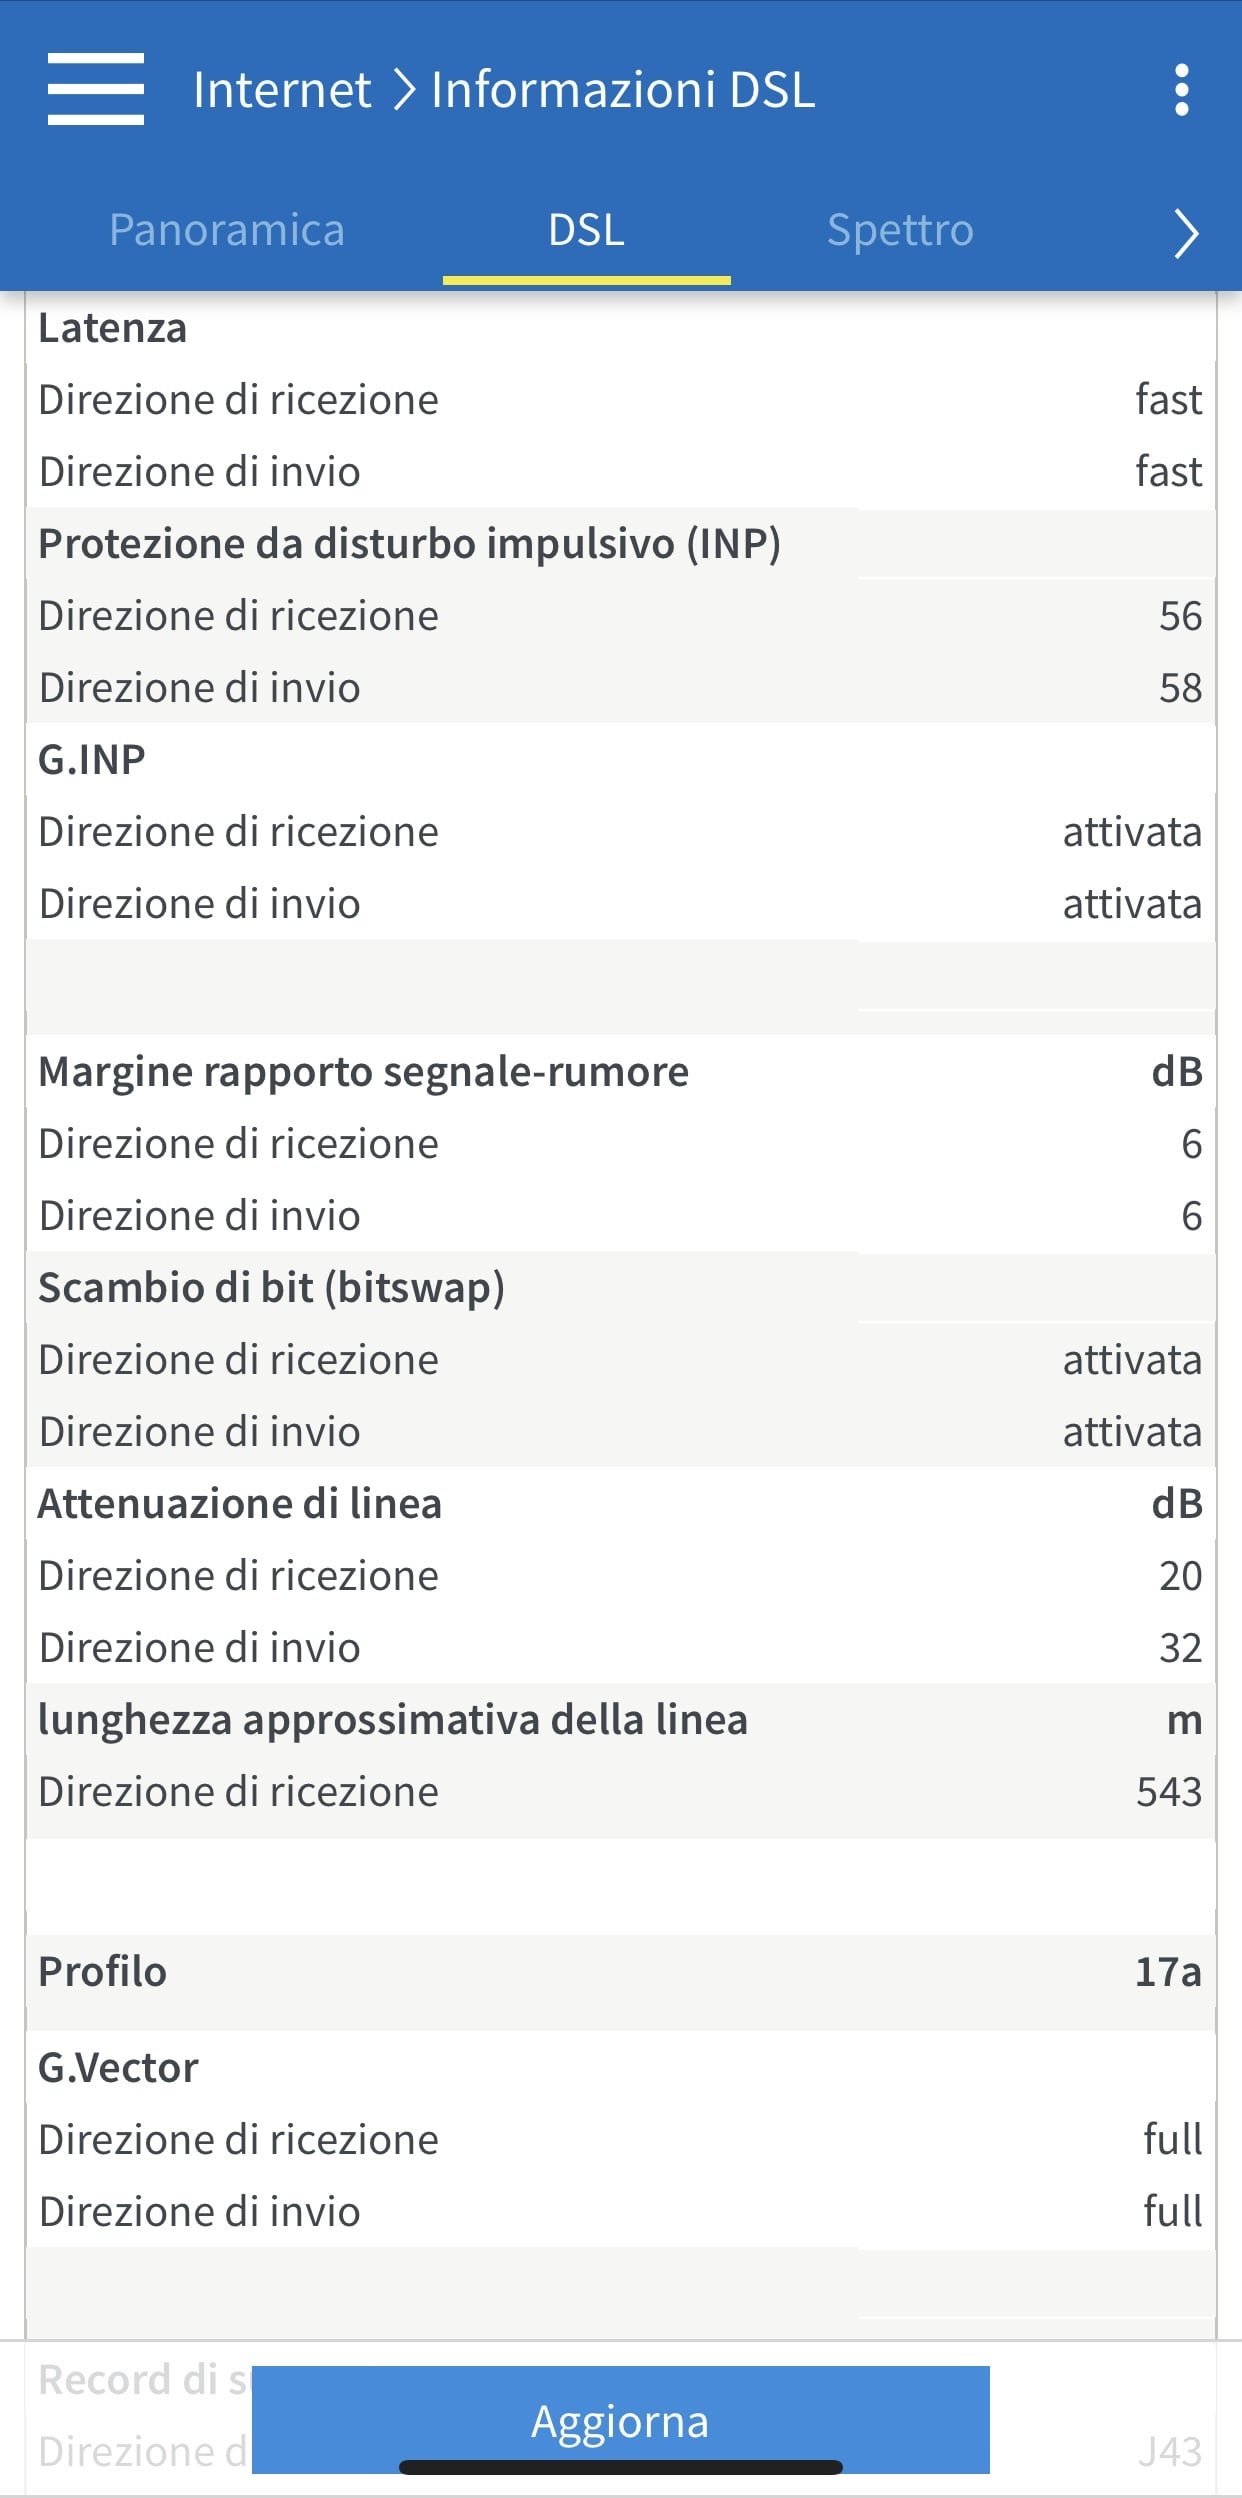Select the 543 line length value
1242x2498 pixels.
[1168, 1792]
